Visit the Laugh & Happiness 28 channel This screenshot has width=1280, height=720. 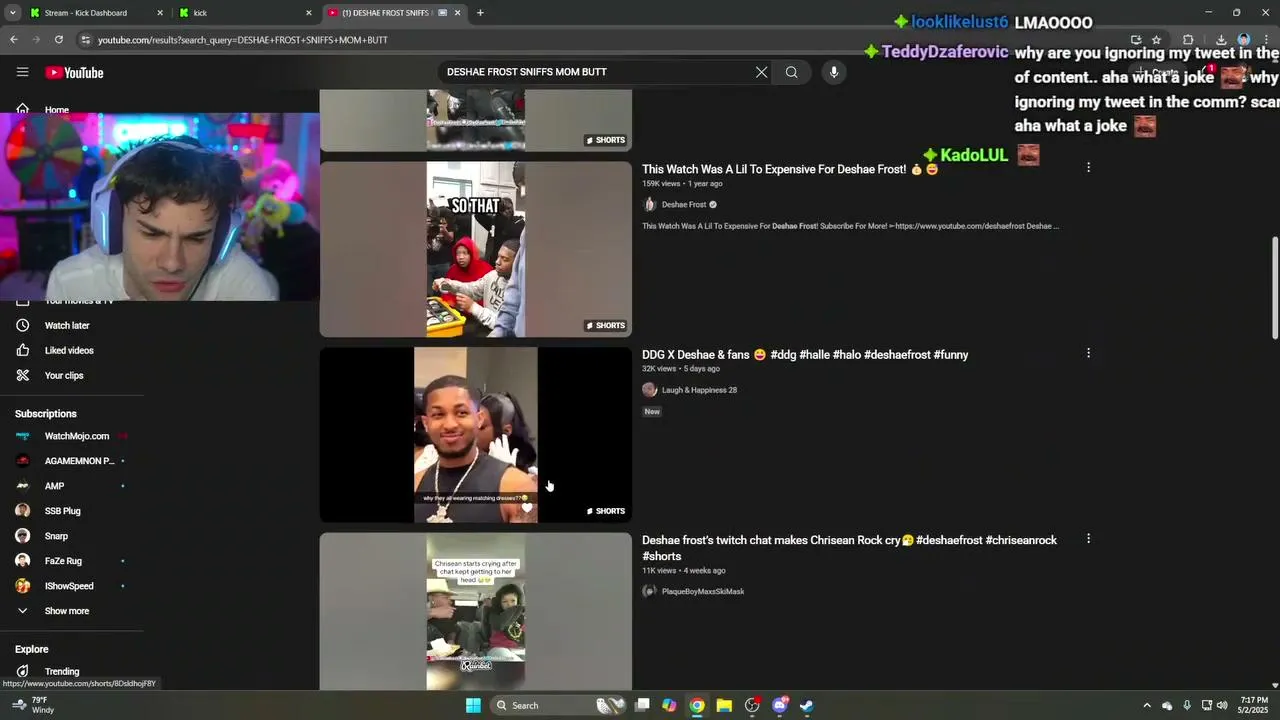[x=699, y=390]
